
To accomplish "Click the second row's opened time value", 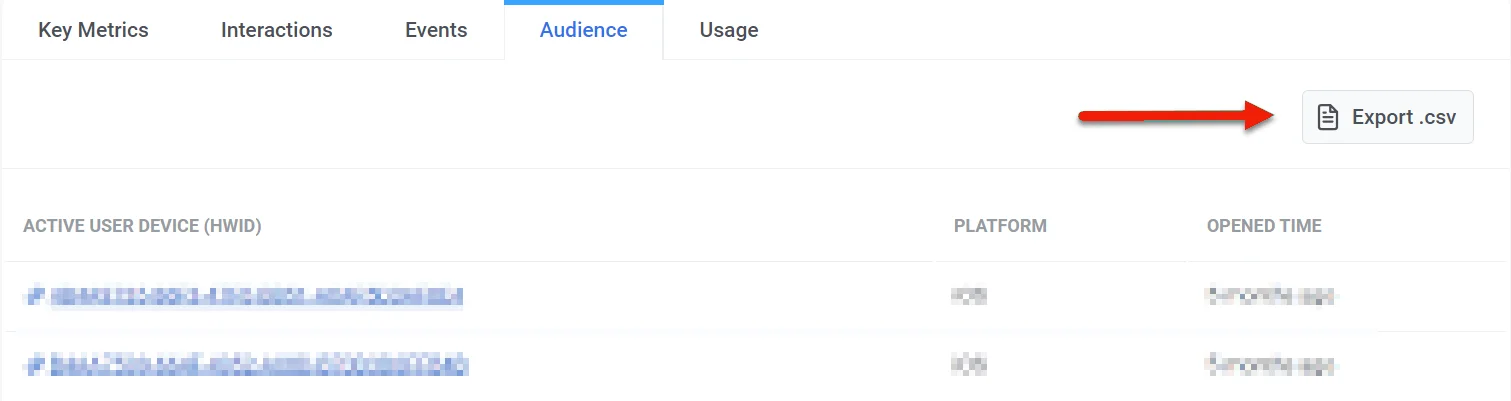I will 1271,364.
